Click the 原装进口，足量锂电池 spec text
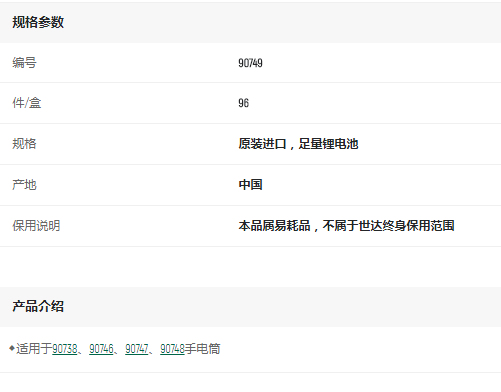Image resolution: width=501 pixels, height=392 pixels. (298, 144)
